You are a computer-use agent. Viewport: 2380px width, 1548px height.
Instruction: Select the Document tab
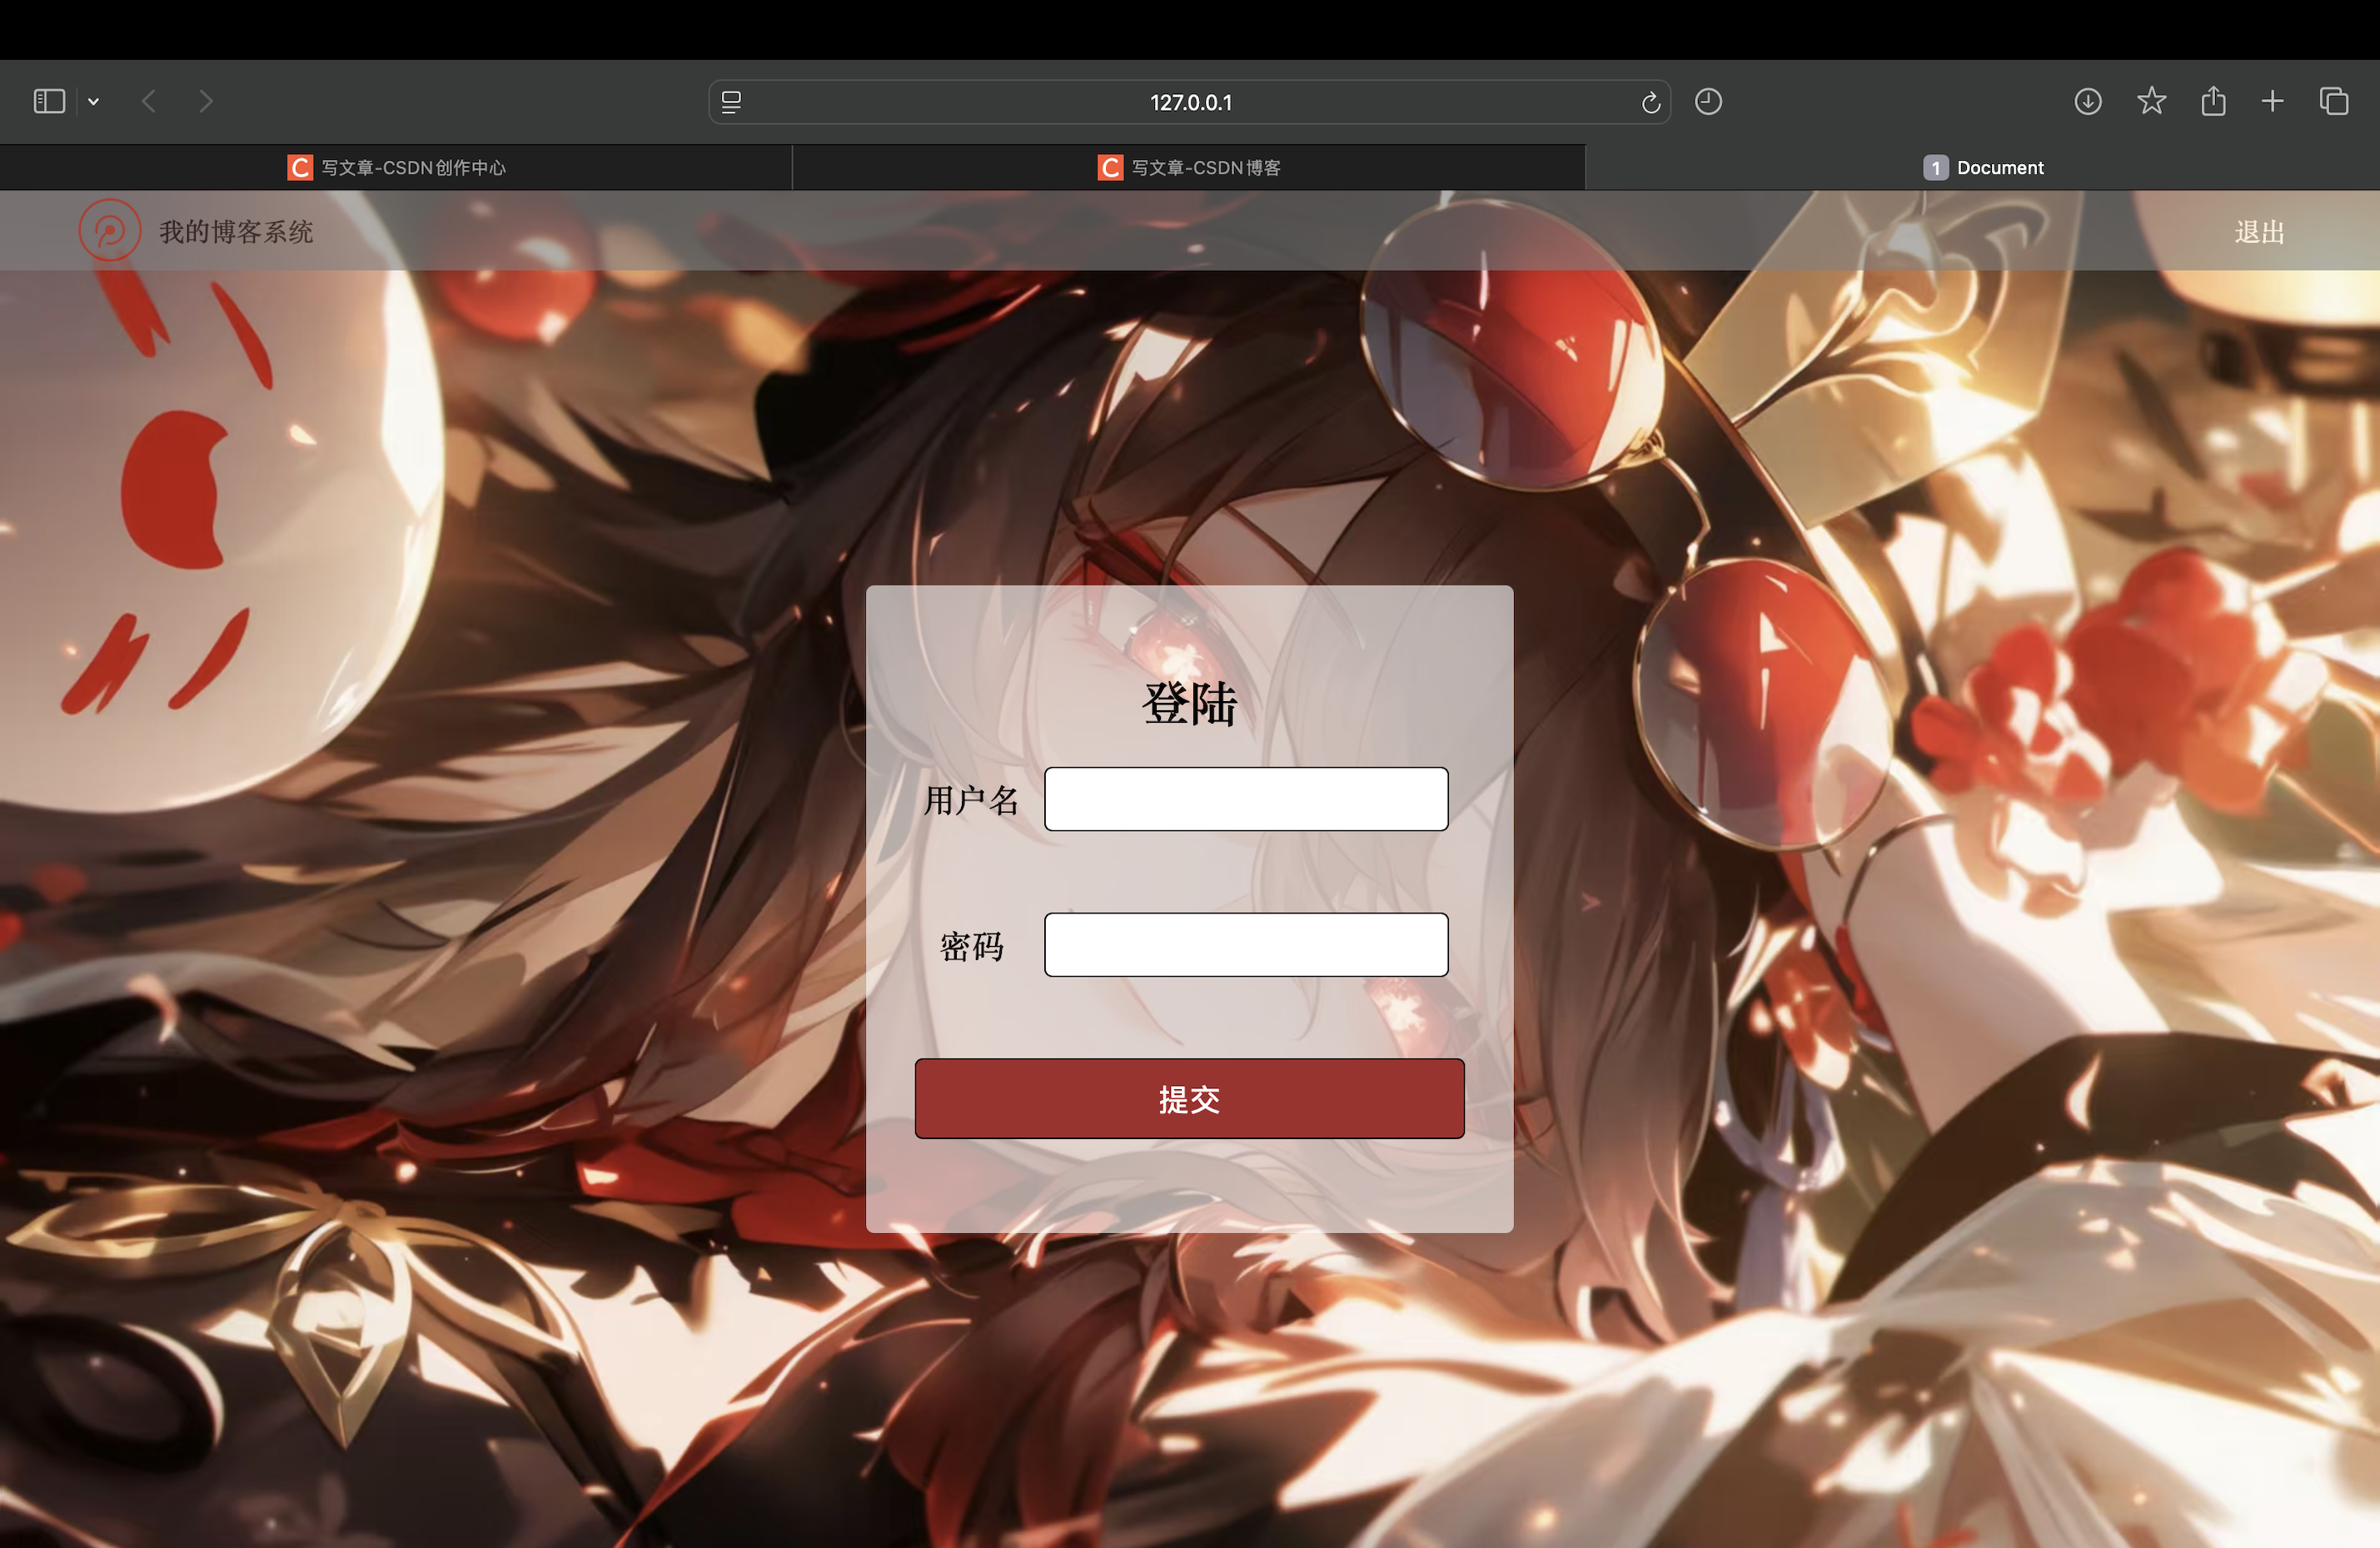[1982, 167]
